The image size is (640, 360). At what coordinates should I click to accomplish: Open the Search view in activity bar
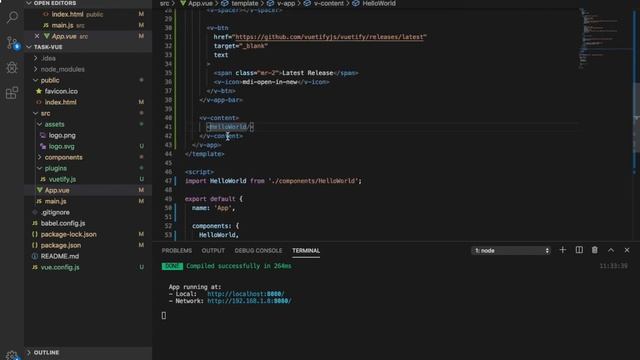12,18
